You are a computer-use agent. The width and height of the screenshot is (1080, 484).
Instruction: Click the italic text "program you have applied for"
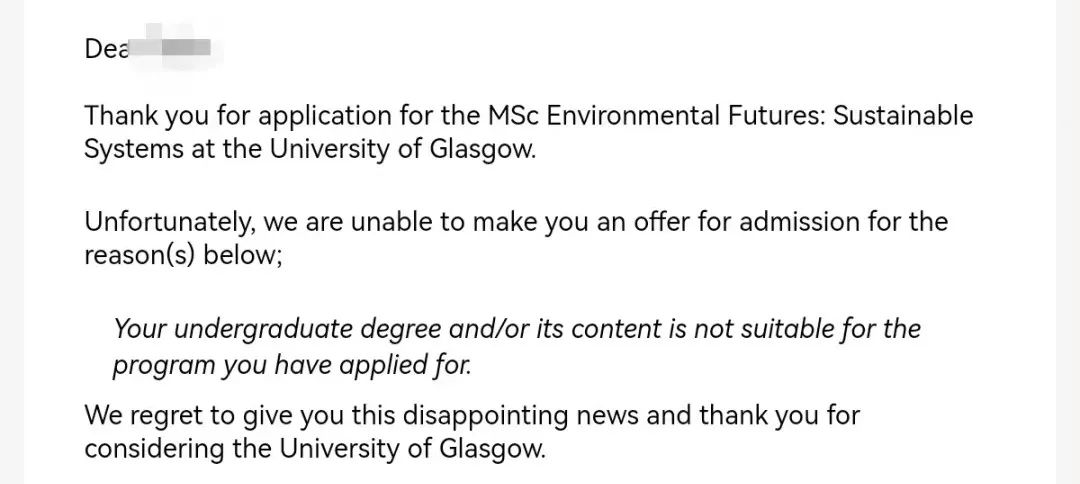pyautogui.click(x=291, y=365)
